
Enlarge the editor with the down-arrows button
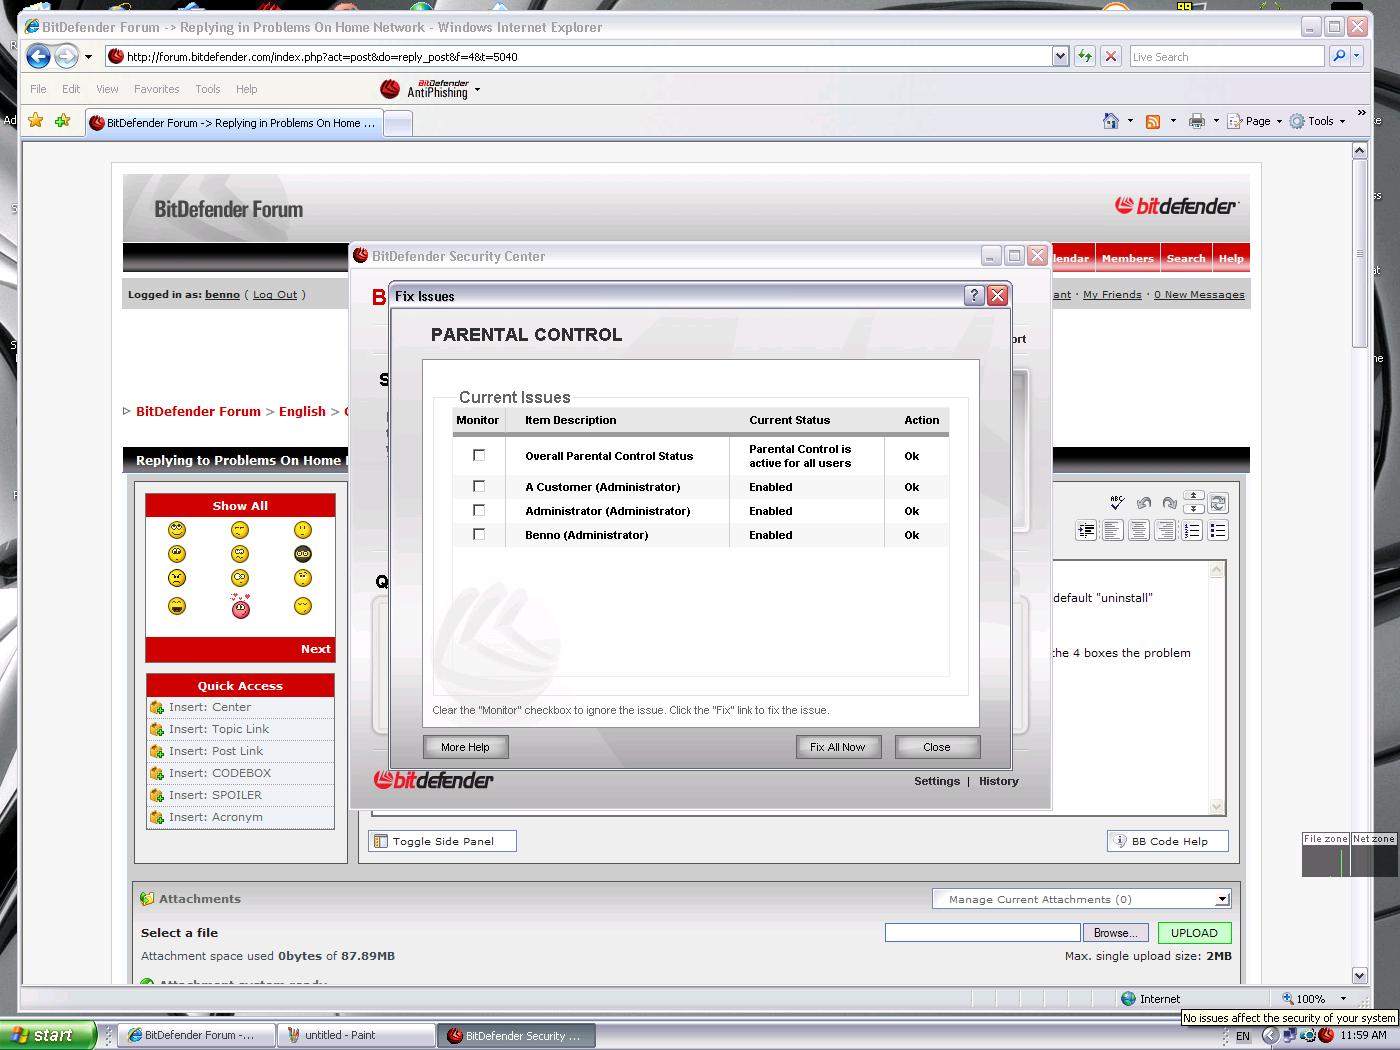click(x=1194, y=509)
